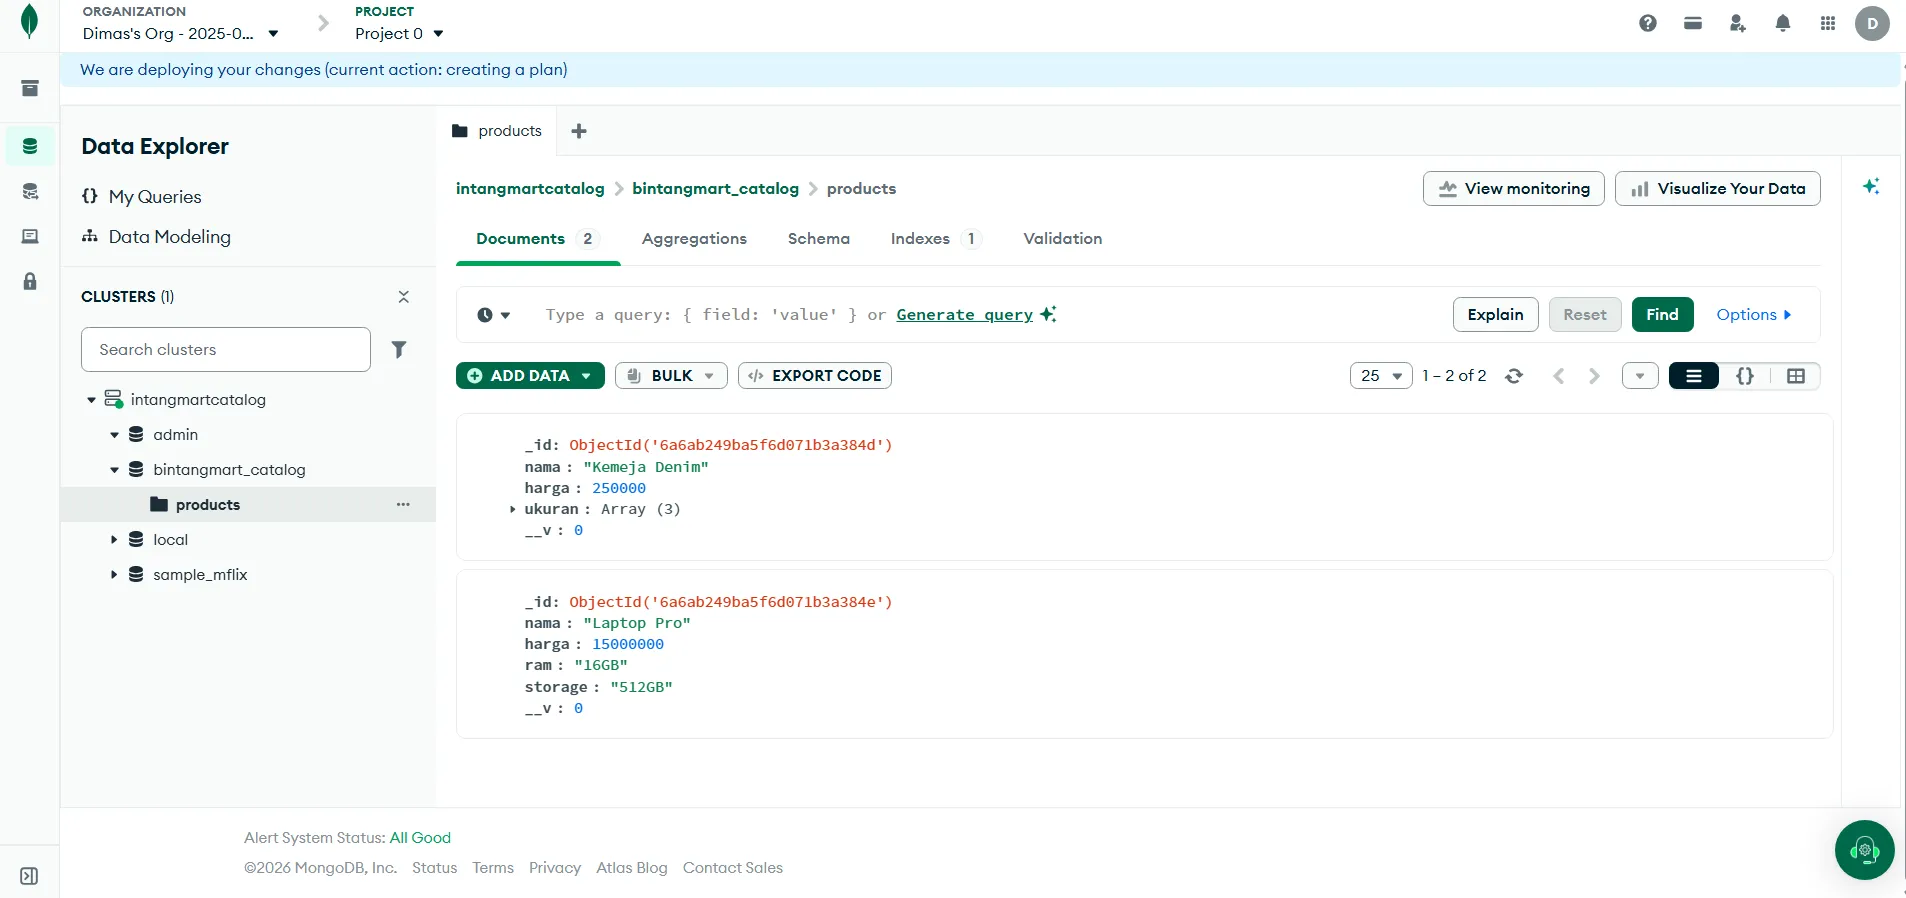Select the products collection in tree
Image resolution: width=1906 pixels, height=898 pixels.
pos(248,505)
